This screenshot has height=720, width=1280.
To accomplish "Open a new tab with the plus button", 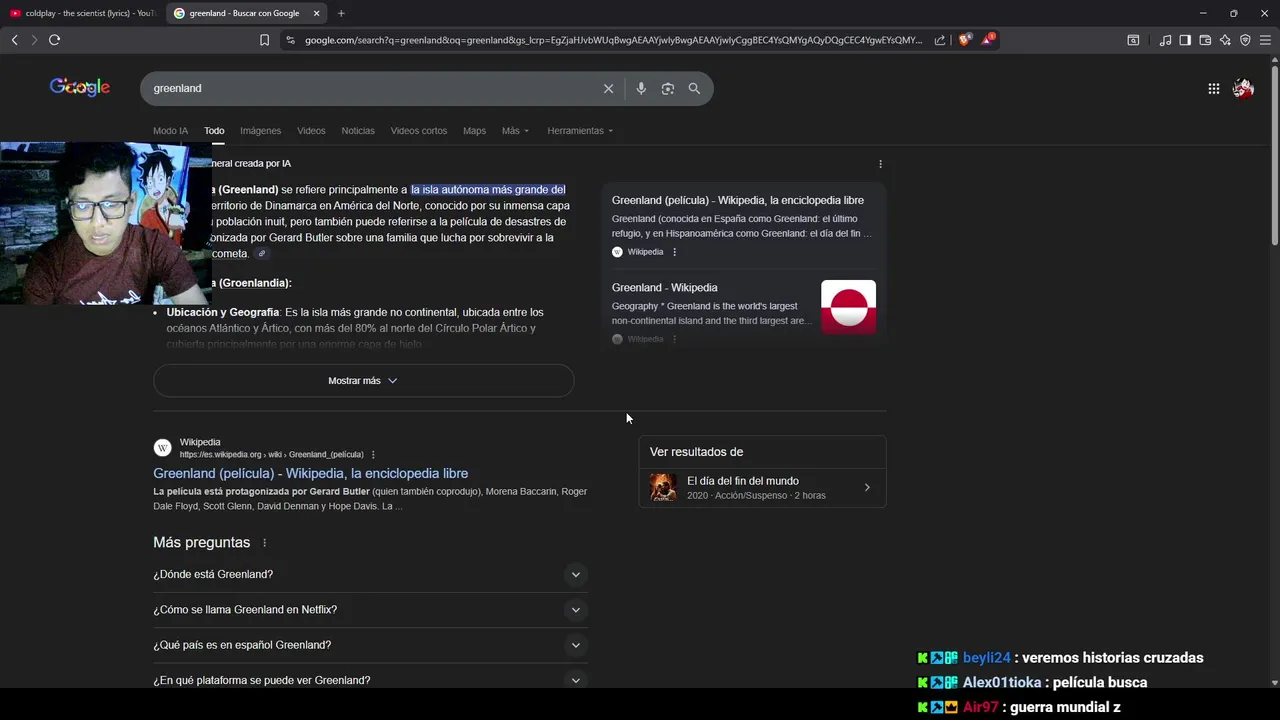I will click(x=341, y=13).
